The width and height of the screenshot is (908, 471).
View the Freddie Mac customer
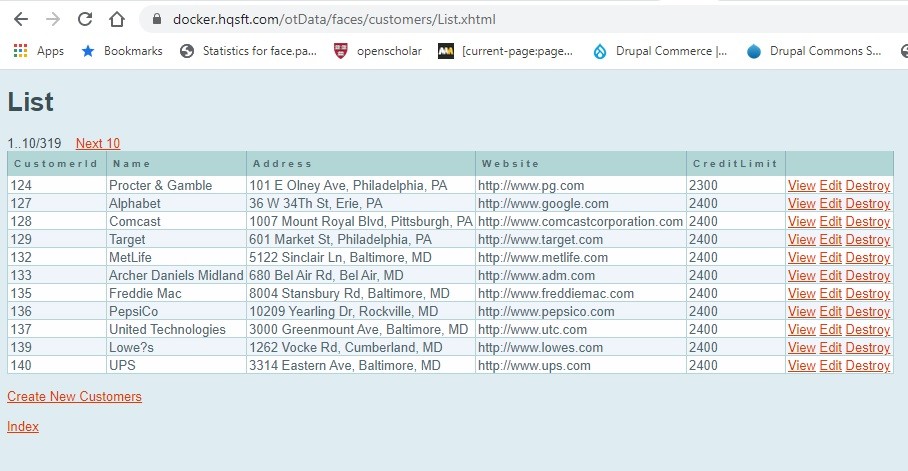(801, 293)
